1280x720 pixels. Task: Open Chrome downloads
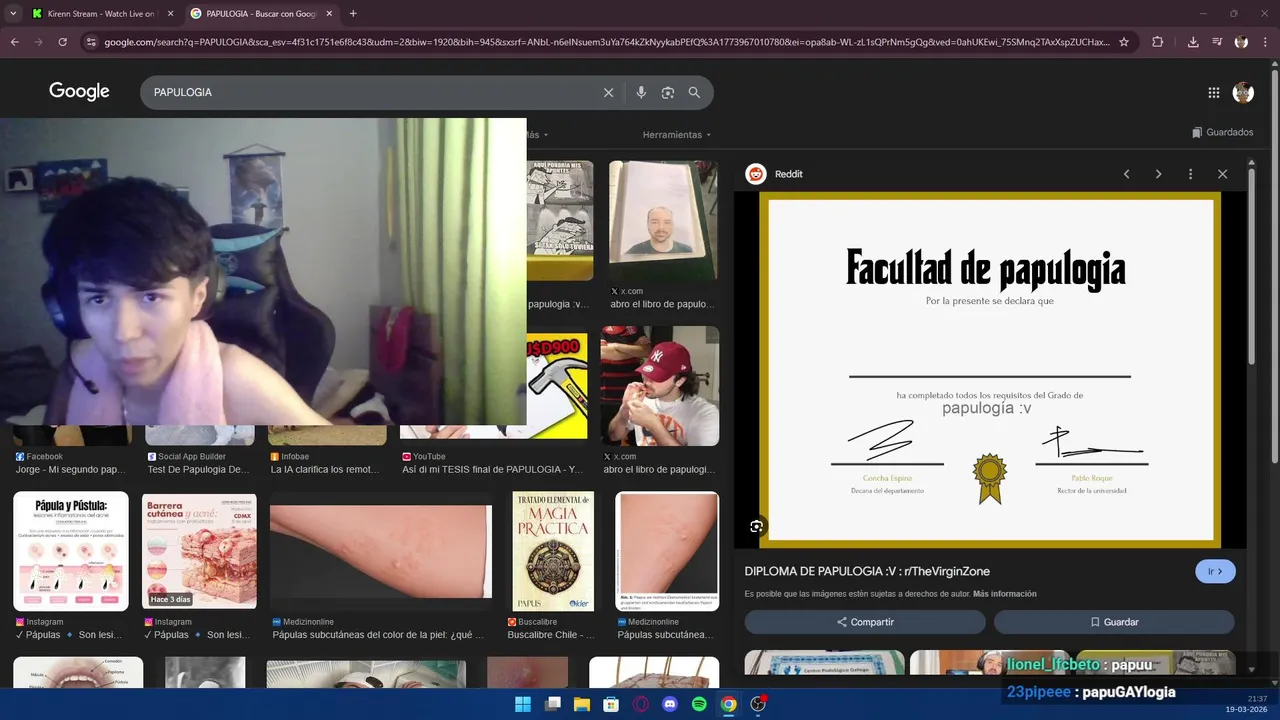click(x=1193, y=42)
